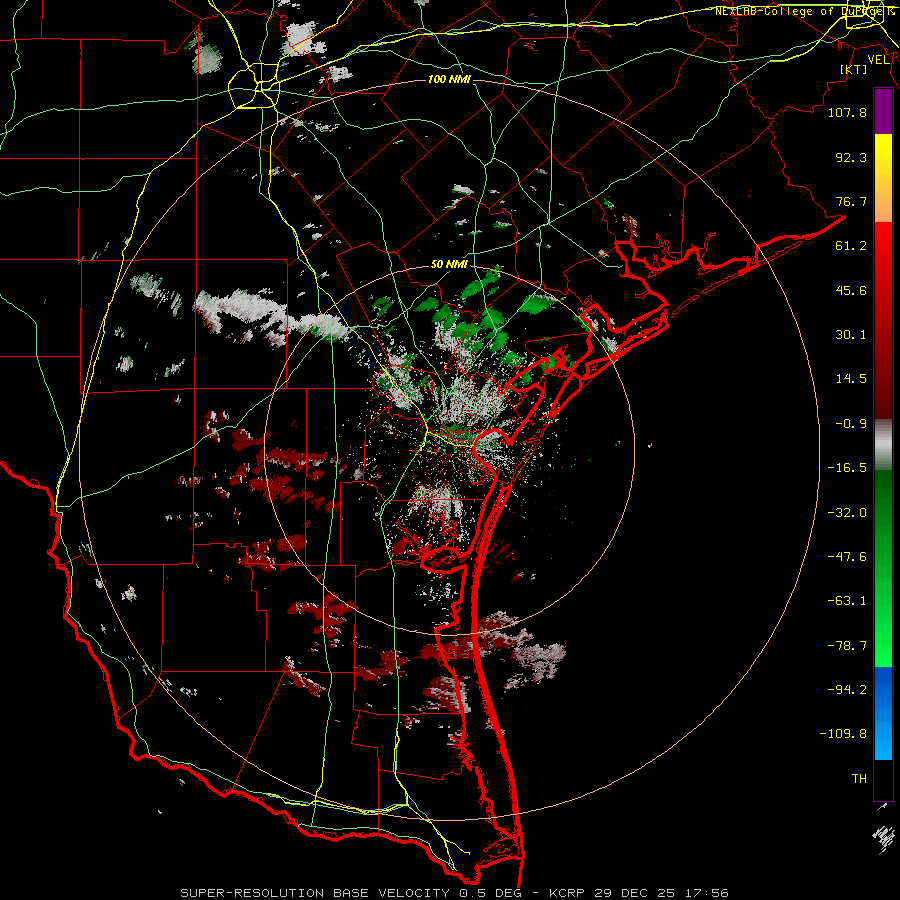Click the 30.1 value on velocity scale
The width and height of the screenshot is (900, 900).
pos(851,335)
